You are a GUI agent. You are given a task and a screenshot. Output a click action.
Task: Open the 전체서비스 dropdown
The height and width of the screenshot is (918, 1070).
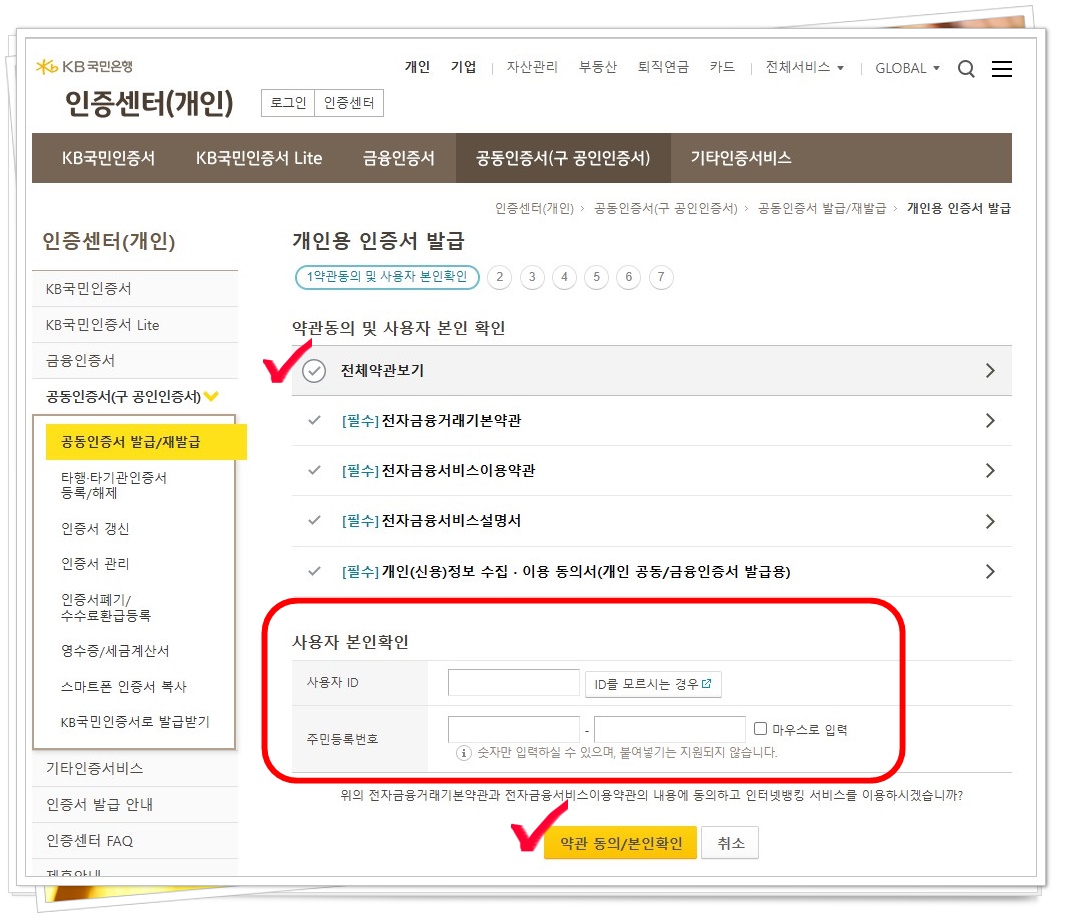[805, 67]
